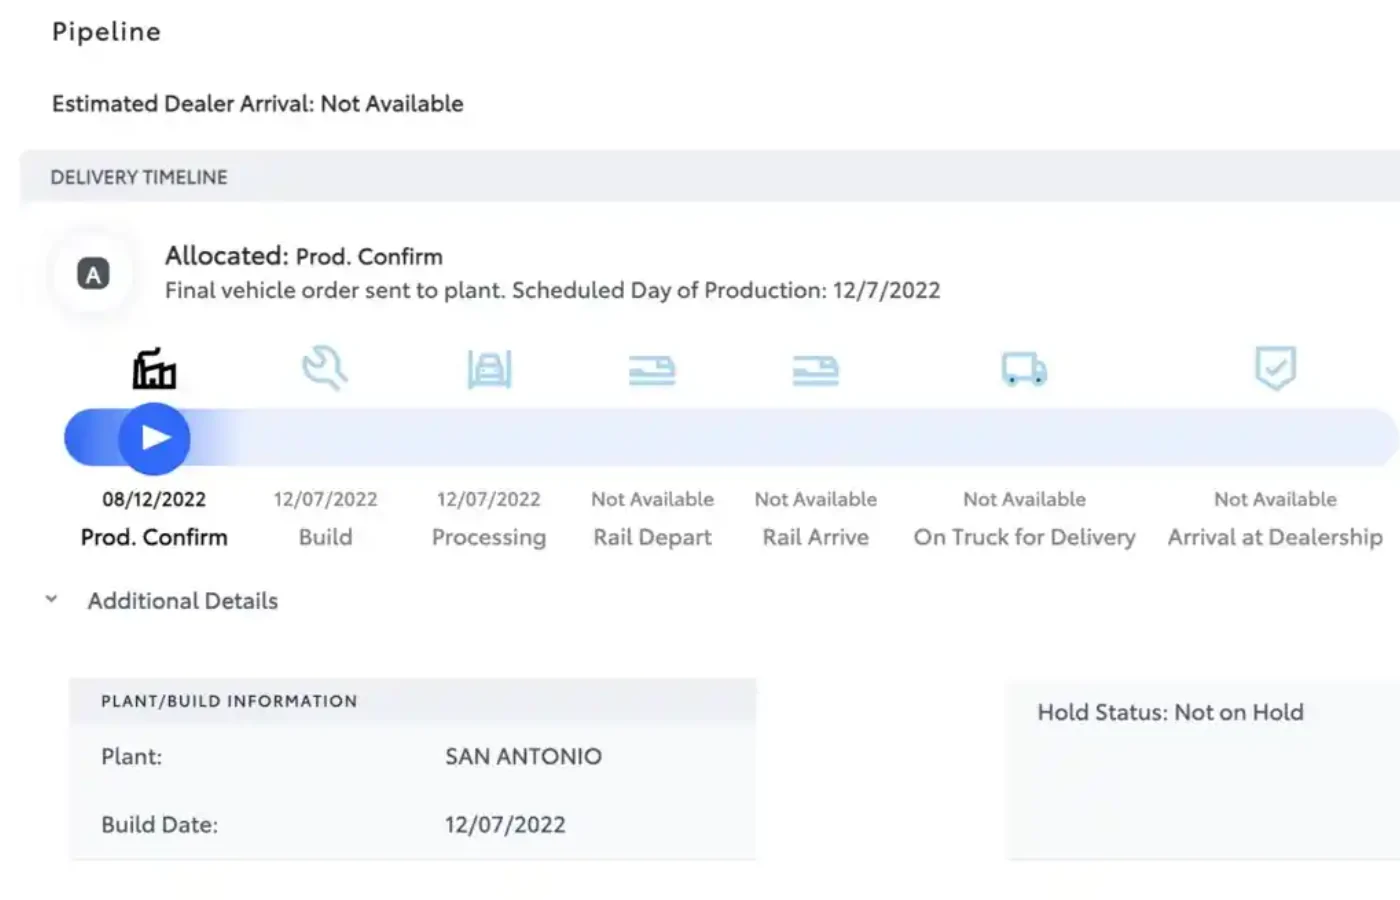Click the delivery progress bar track
Screen dimensions: 1400x900
coord(731,438)
